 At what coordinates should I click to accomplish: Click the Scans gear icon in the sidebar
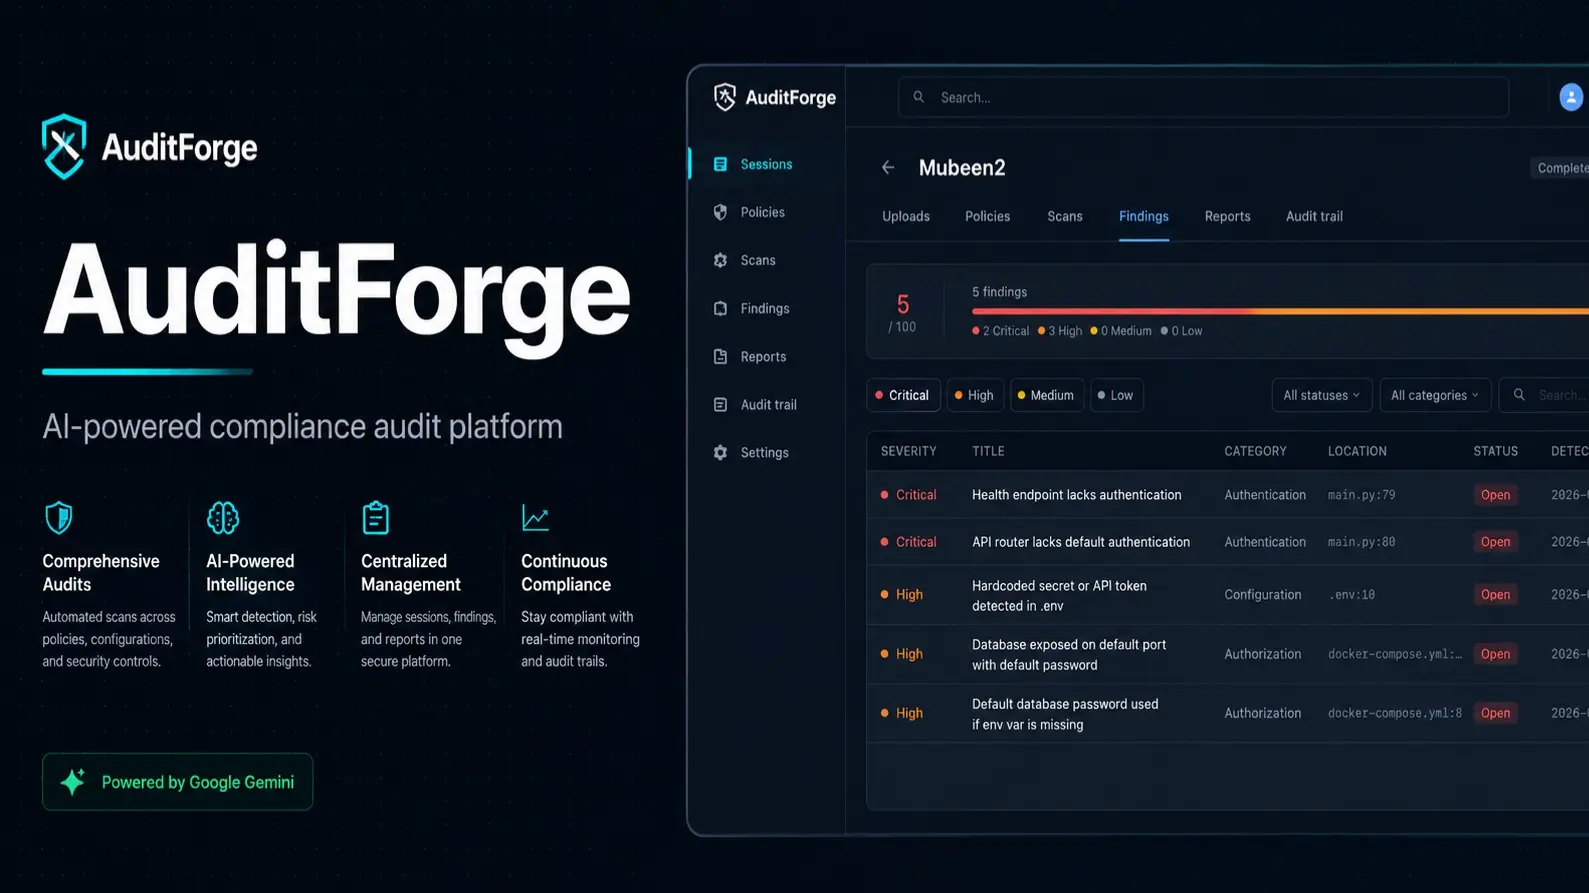(x=720, y=260)
